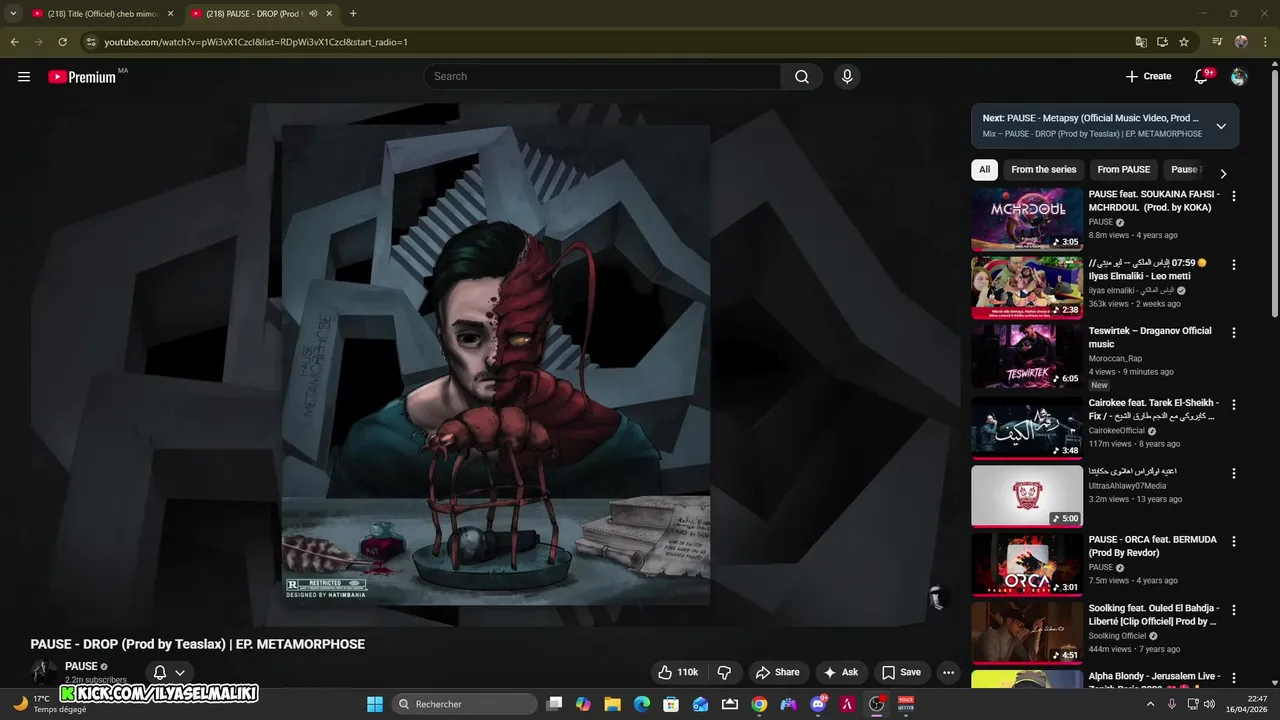This screenshot has width=1280, height=720.
Task: Open the YouTube hamburger guide menu
Action: (24, 77)
